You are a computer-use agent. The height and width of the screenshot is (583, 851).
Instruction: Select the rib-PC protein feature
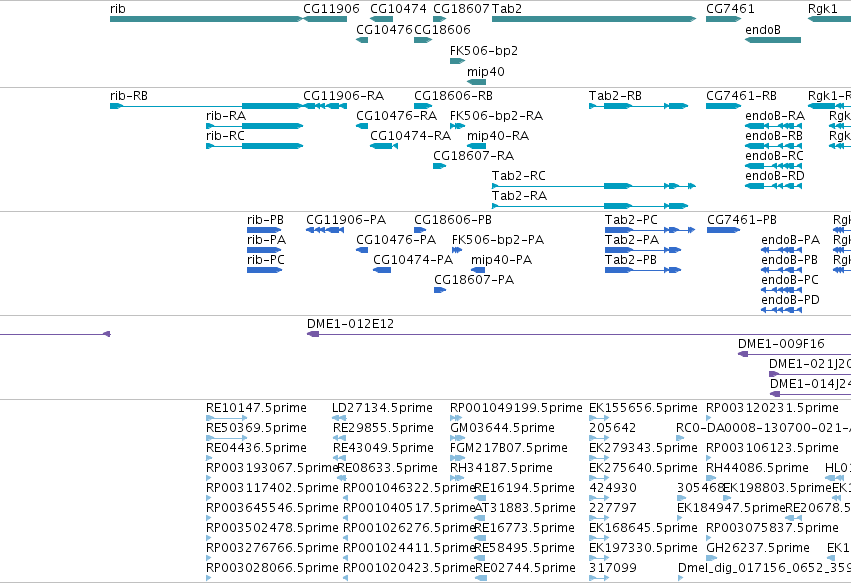pos(264,270)
